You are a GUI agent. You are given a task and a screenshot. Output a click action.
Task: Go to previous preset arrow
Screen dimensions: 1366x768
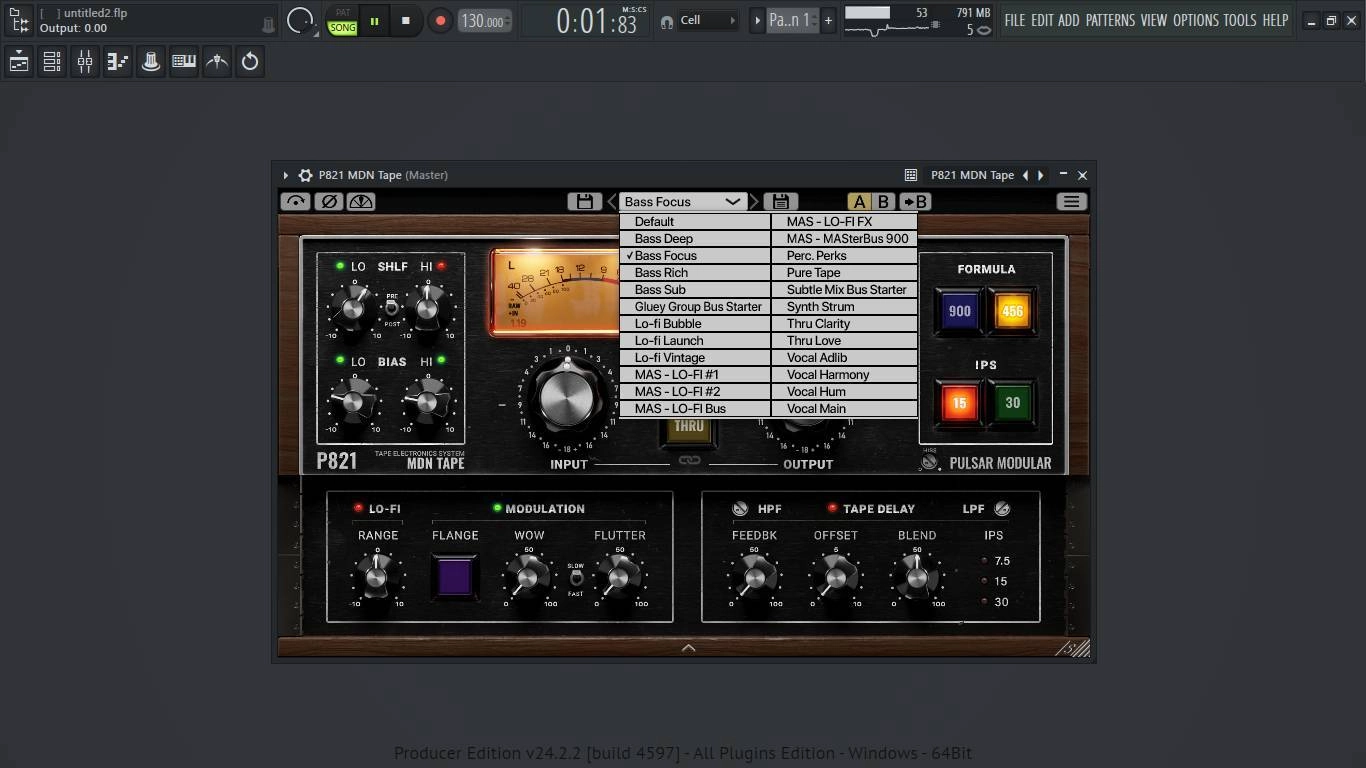click(612, 201)
